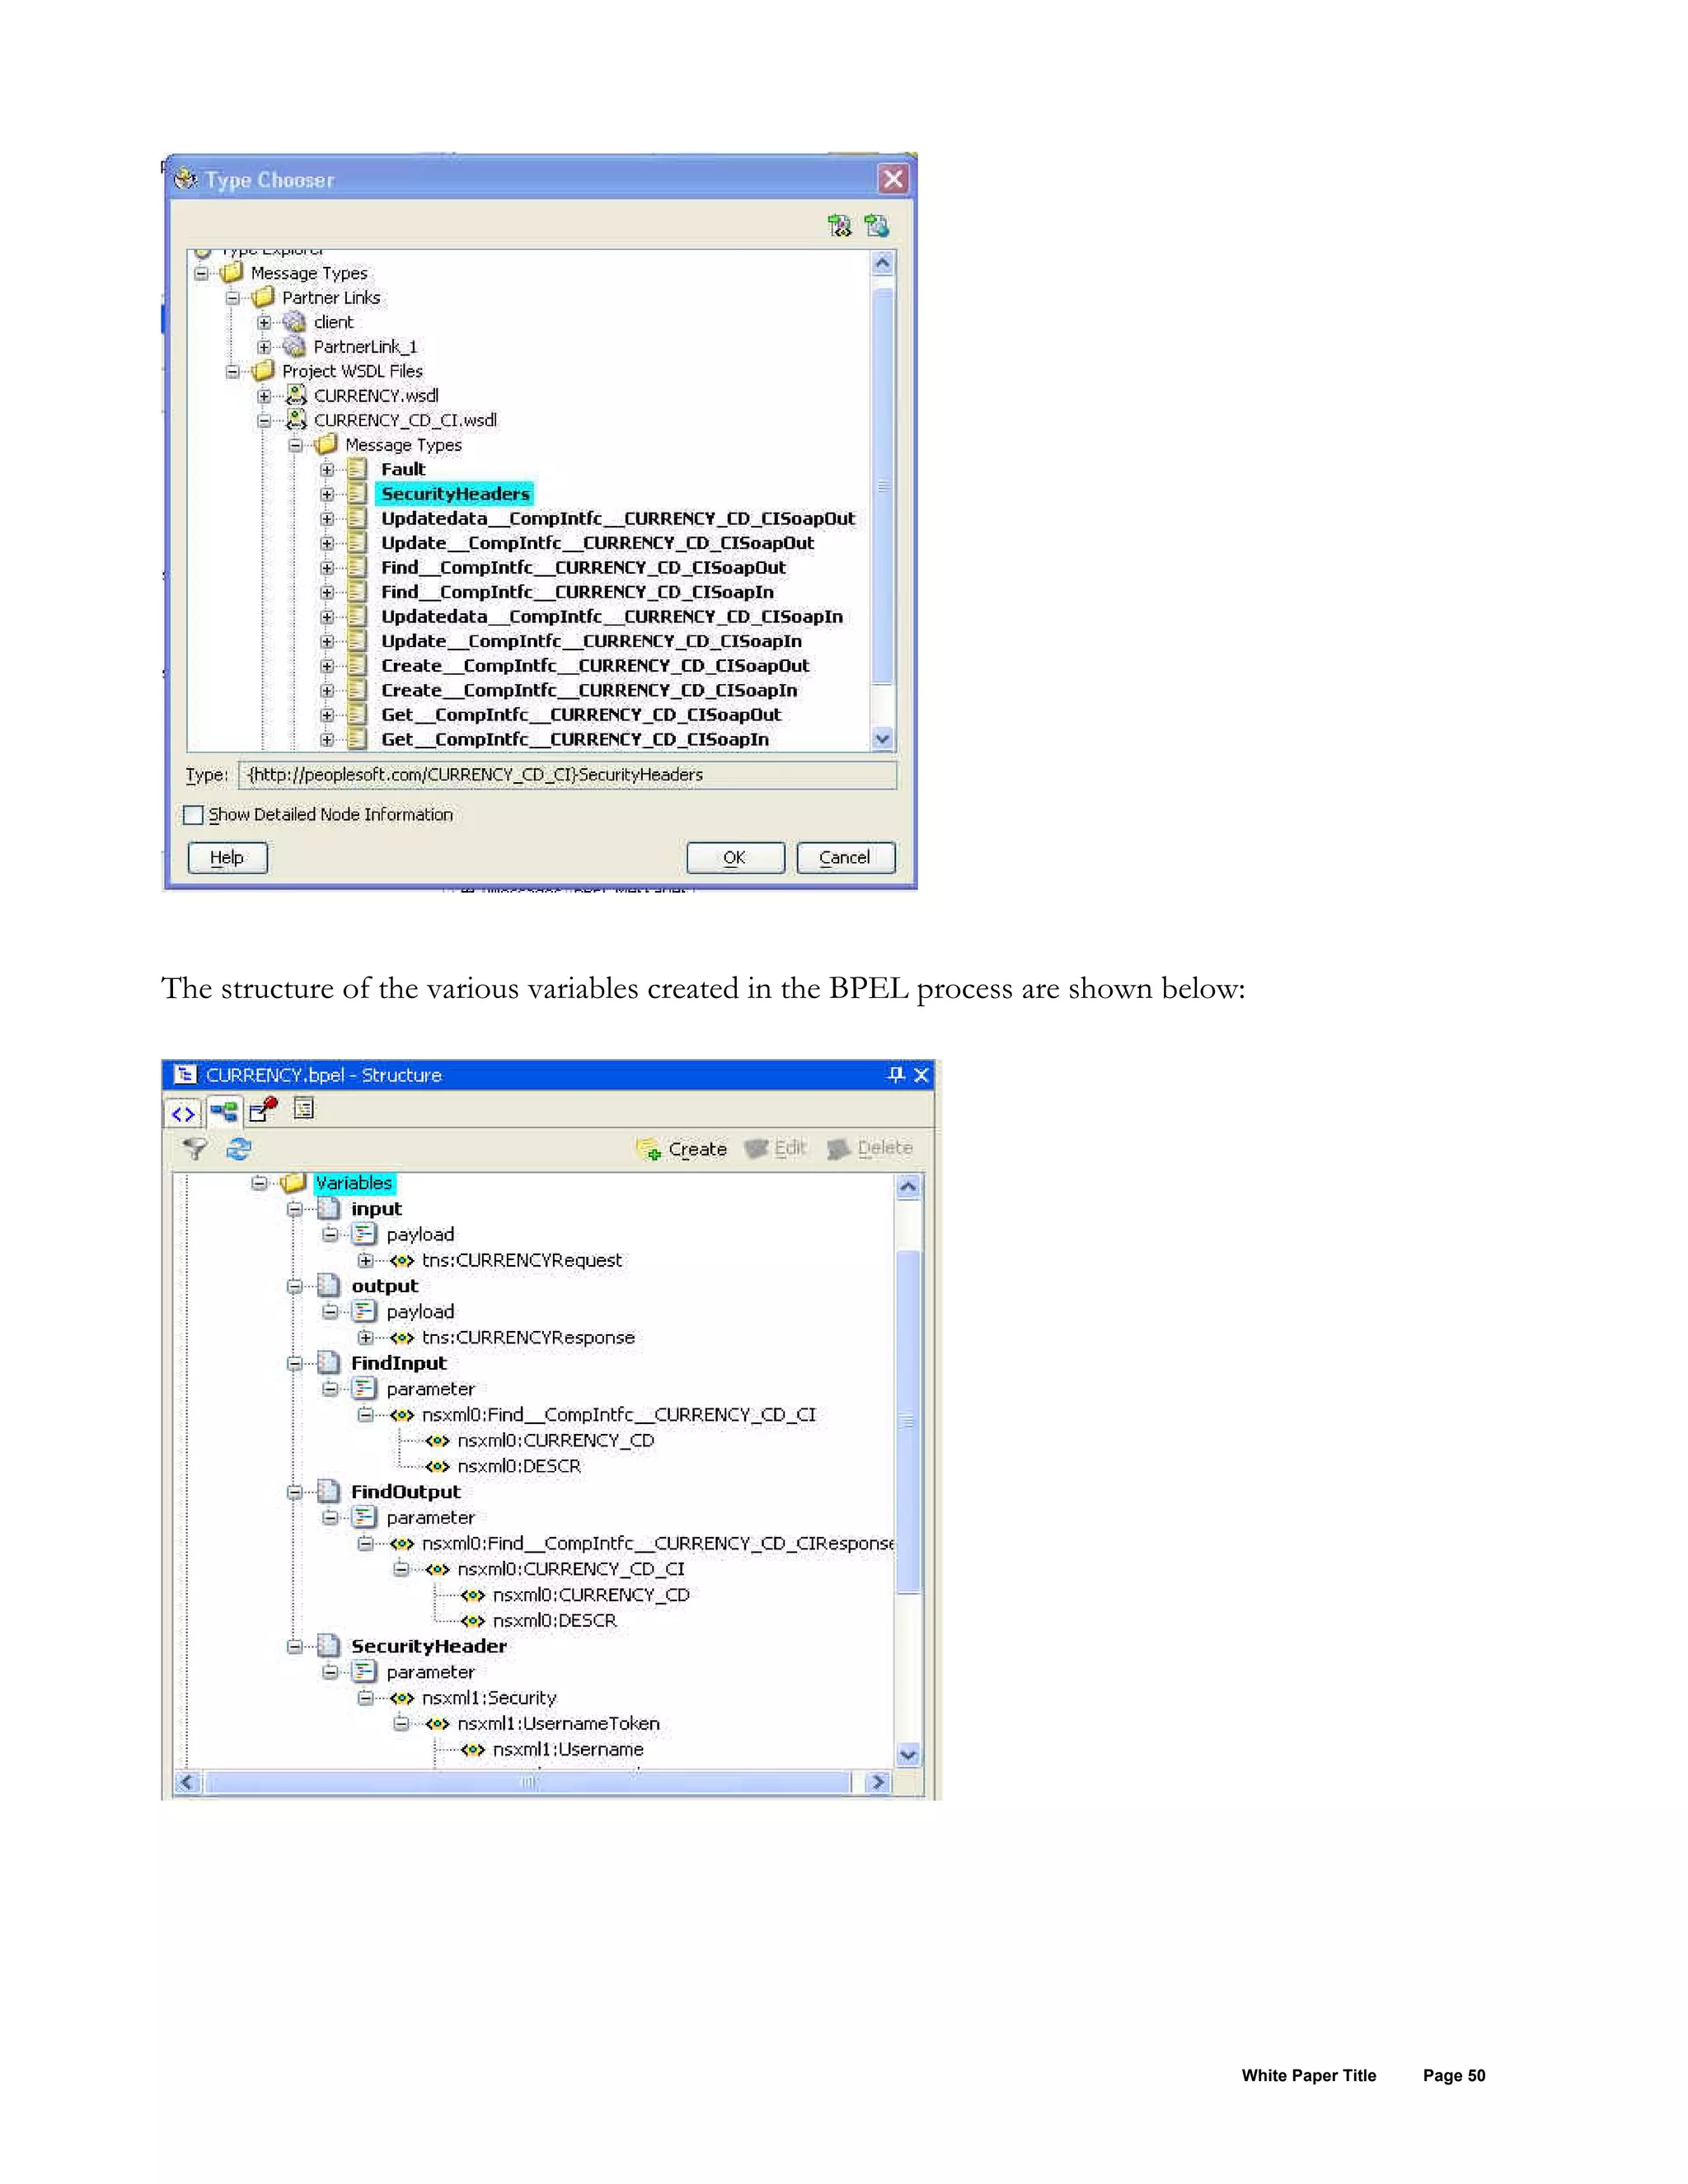Refresh the Structure panel
Image resolution: width=1688 pixels, height=2184 pixels.
[238, 1149]
